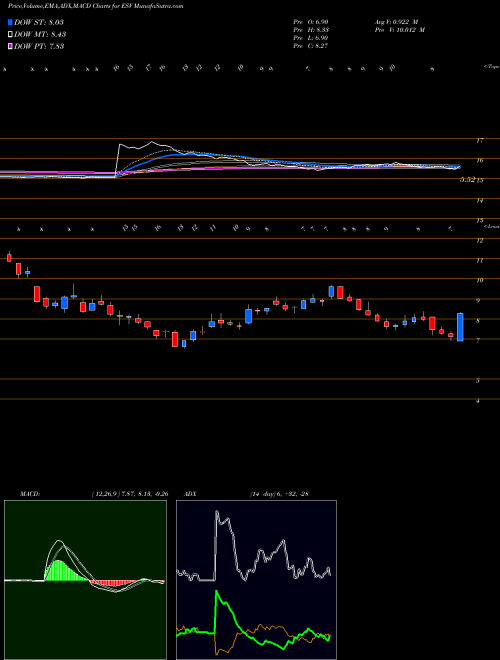Click the magenta DOW PT legend swatch
This screenshot has height=660, width=500.
tap(10, 46)
